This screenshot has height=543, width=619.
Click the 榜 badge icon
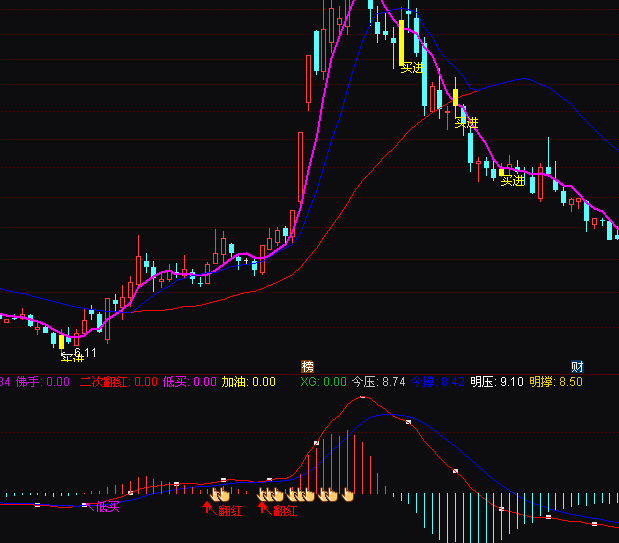click(x=307, y=366)
